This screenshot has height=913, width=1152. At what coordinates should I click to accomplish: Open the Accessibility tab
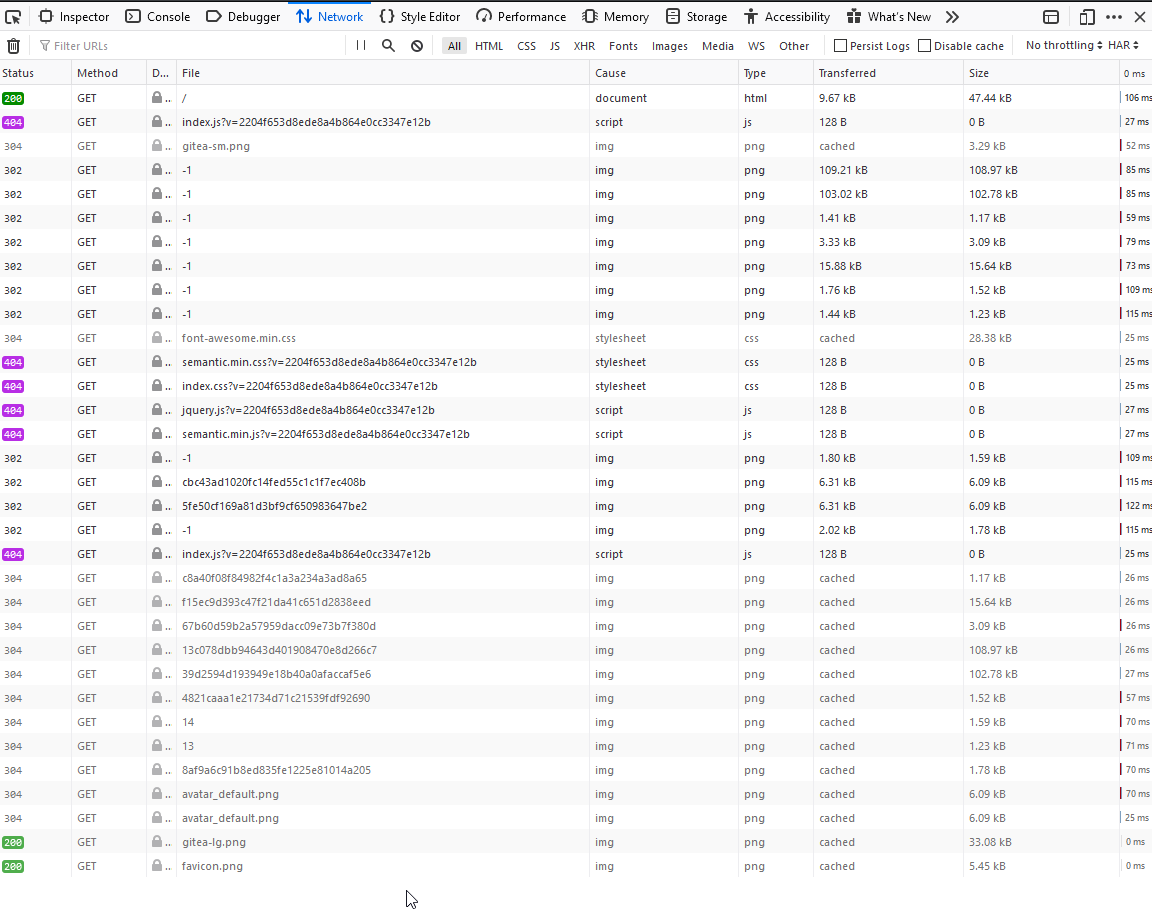(787, 16)
